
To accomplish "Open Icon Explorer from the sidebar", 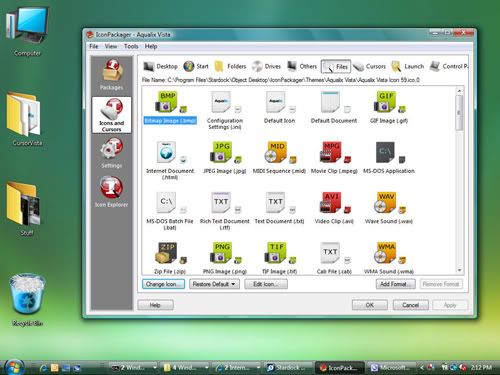I will [x=111, y=192].
